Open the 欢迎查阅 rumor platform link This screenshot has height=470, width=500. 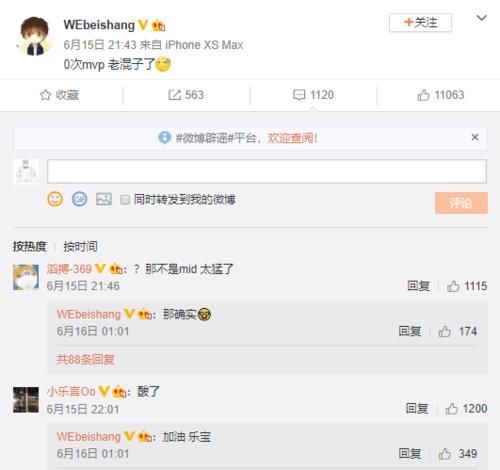point(292,138)
